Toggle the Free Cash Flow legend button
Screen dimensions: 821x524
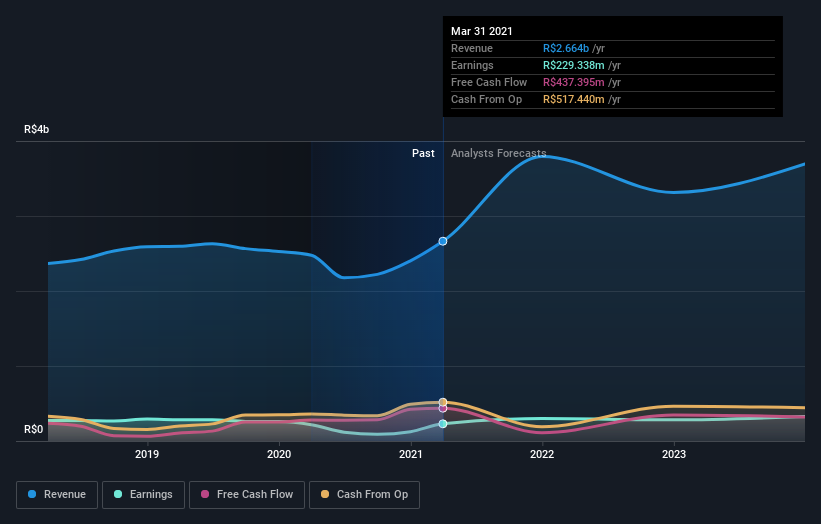247,495
